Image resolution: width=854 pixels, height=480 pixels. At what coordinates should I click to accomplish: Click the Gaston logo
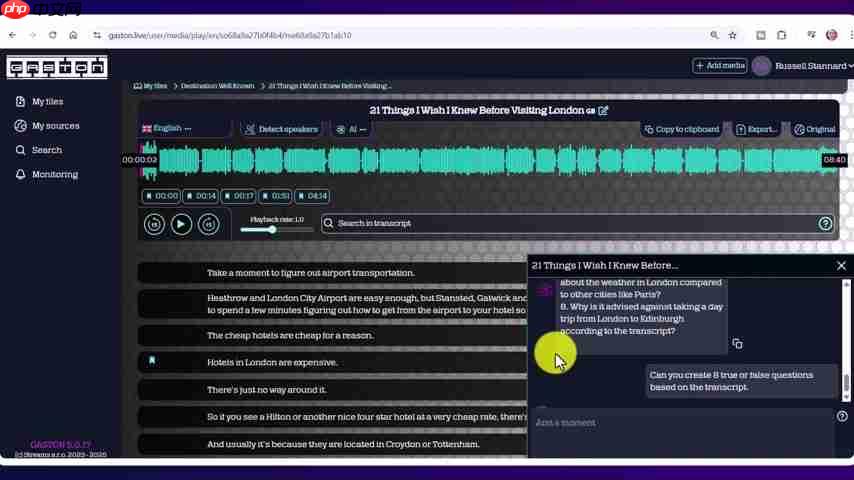[x=57, y=67]
